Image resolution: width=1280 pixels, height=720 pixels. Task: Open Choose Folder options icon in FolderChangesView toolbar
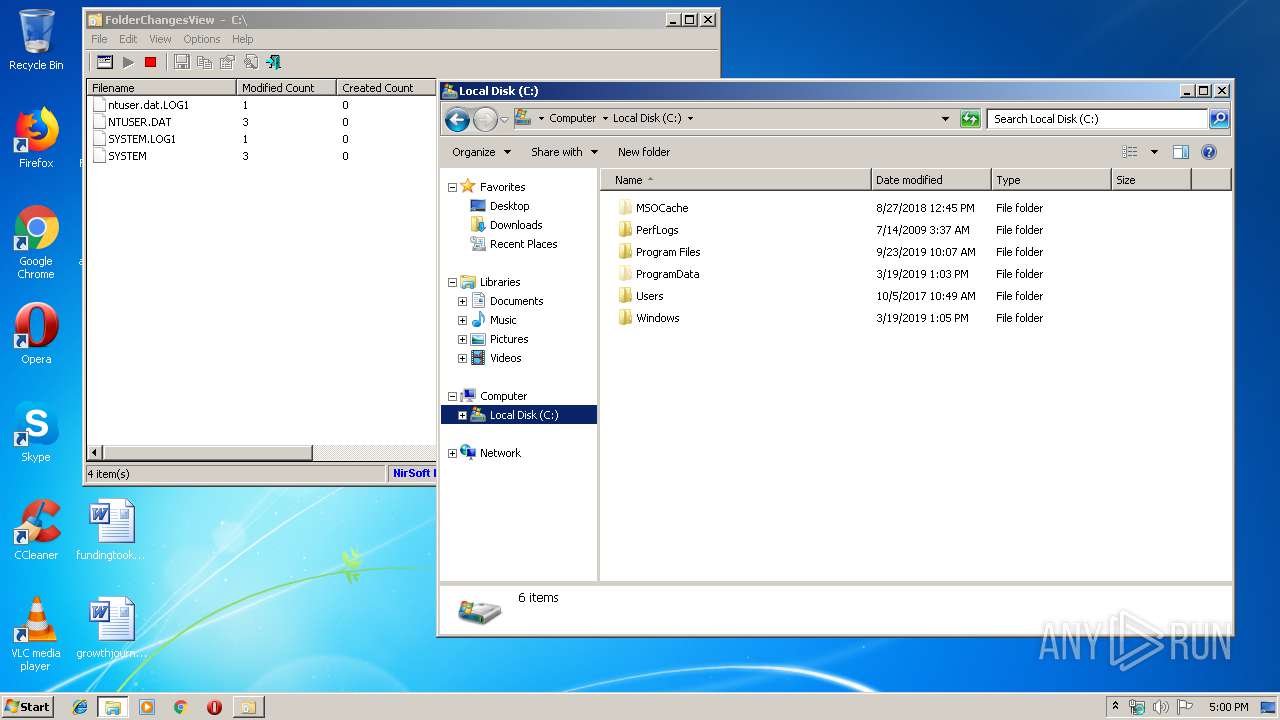click(x=105, y=62)
